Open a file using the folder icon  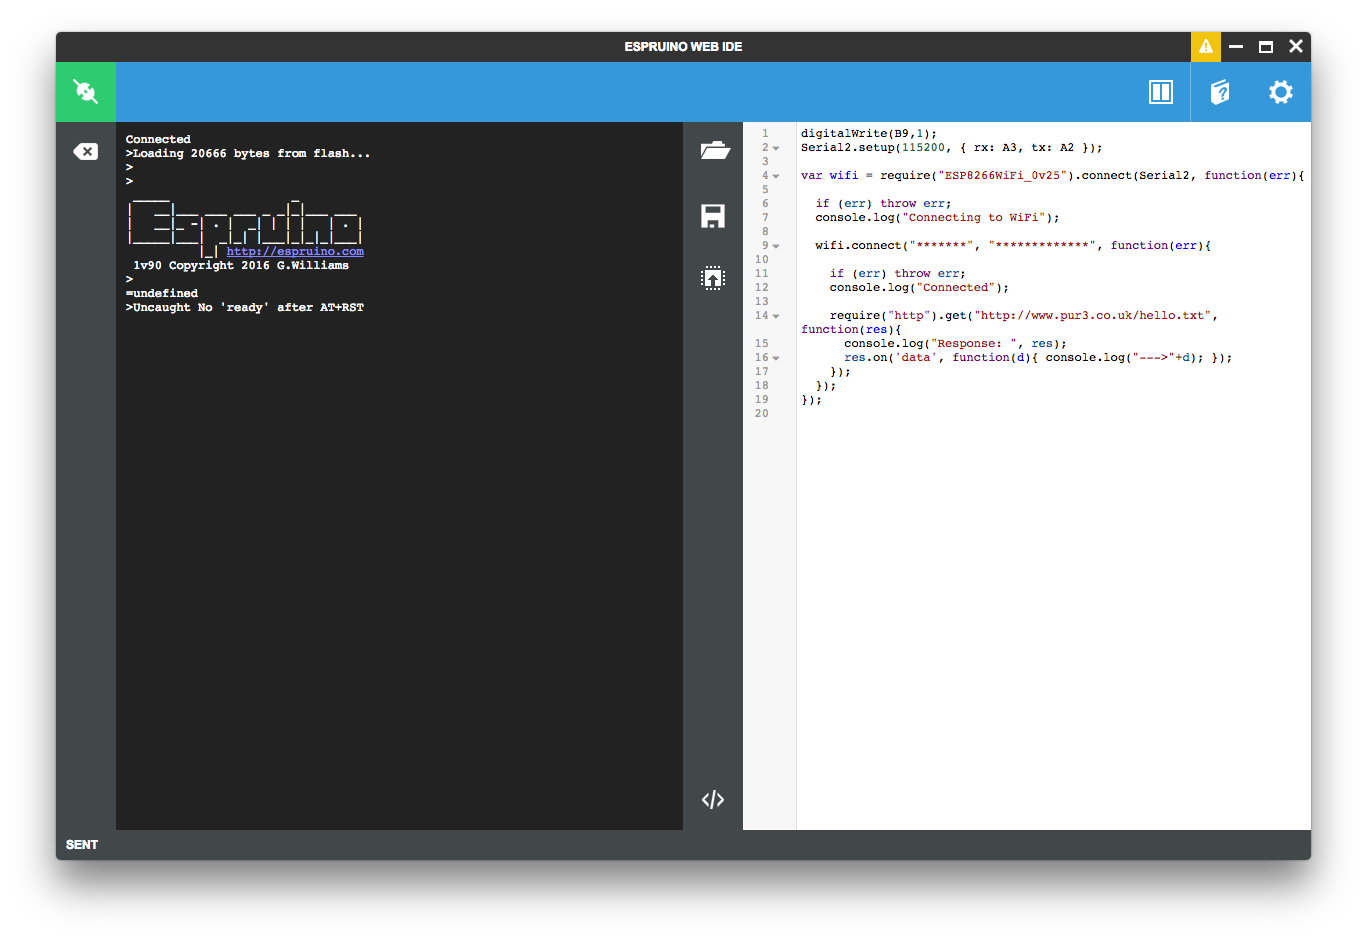click(714, 151)
